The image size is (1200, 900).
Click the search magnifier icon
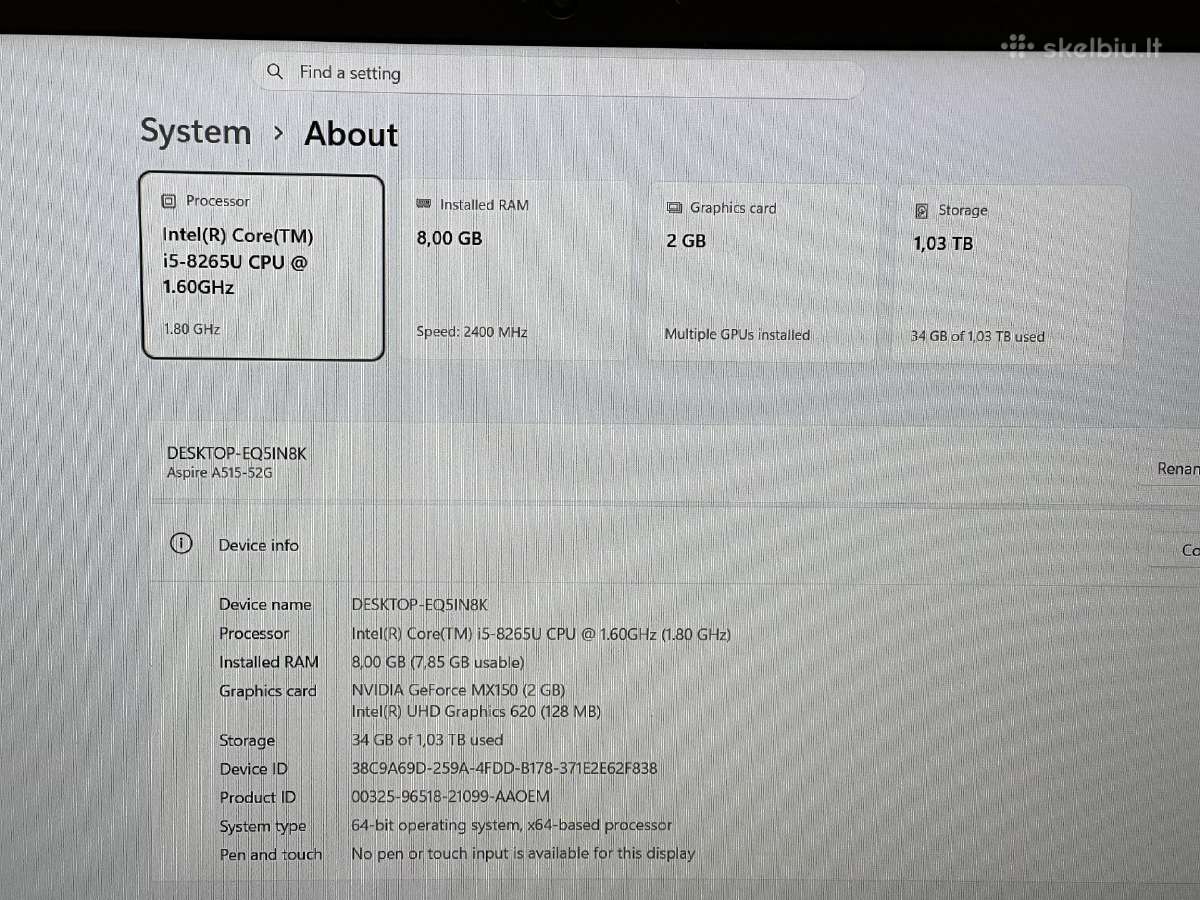point(275,72)
